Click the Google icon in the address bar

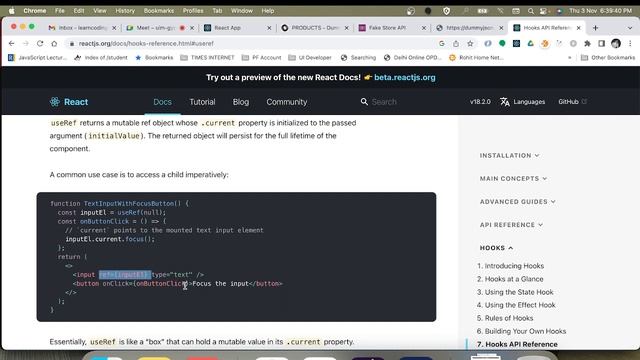tap(442, 43)
